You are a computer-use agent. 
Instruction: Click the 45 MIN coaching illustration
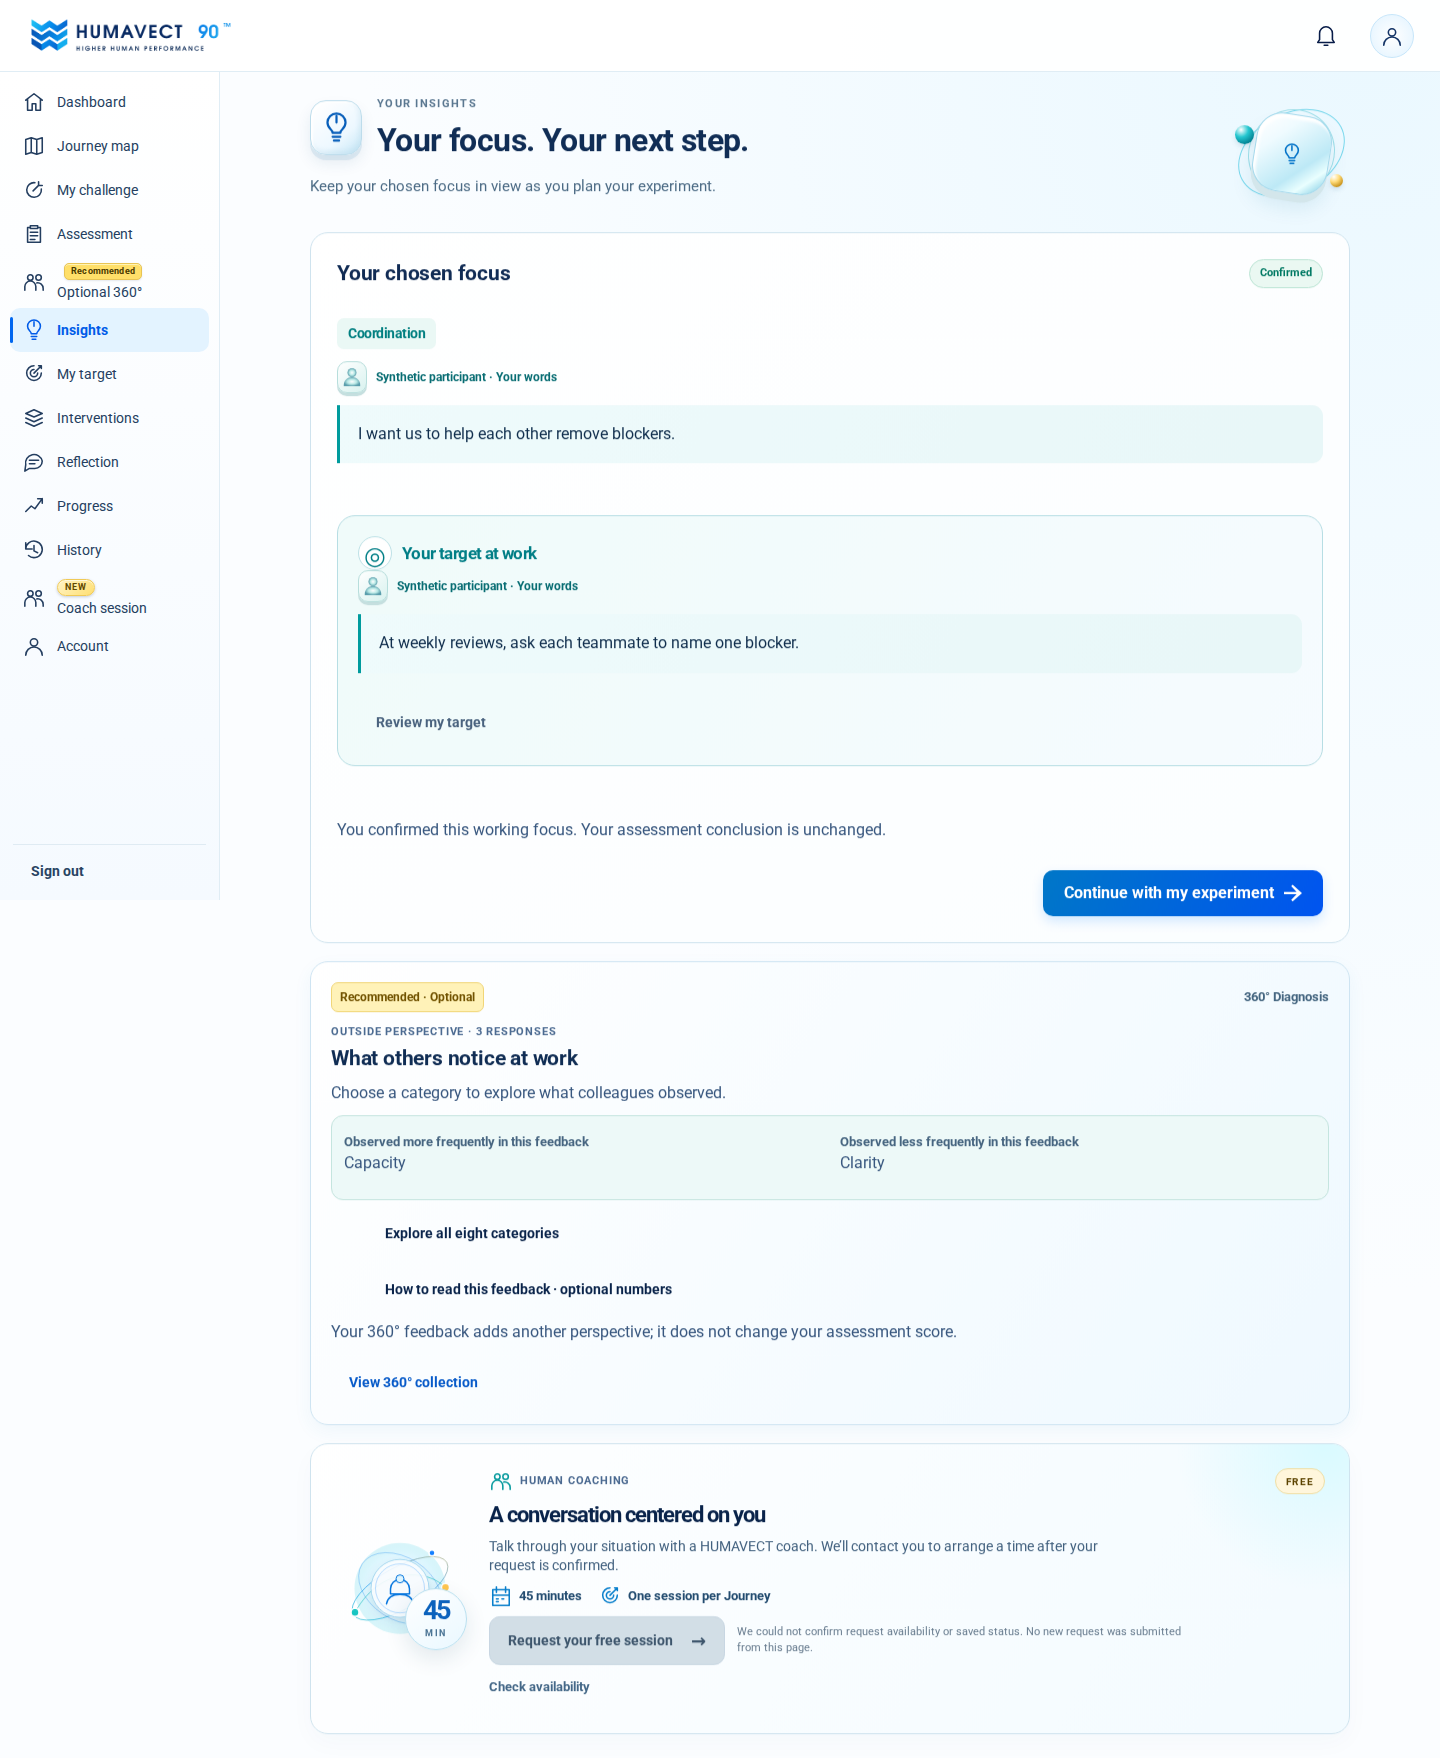coord(408,1596)
